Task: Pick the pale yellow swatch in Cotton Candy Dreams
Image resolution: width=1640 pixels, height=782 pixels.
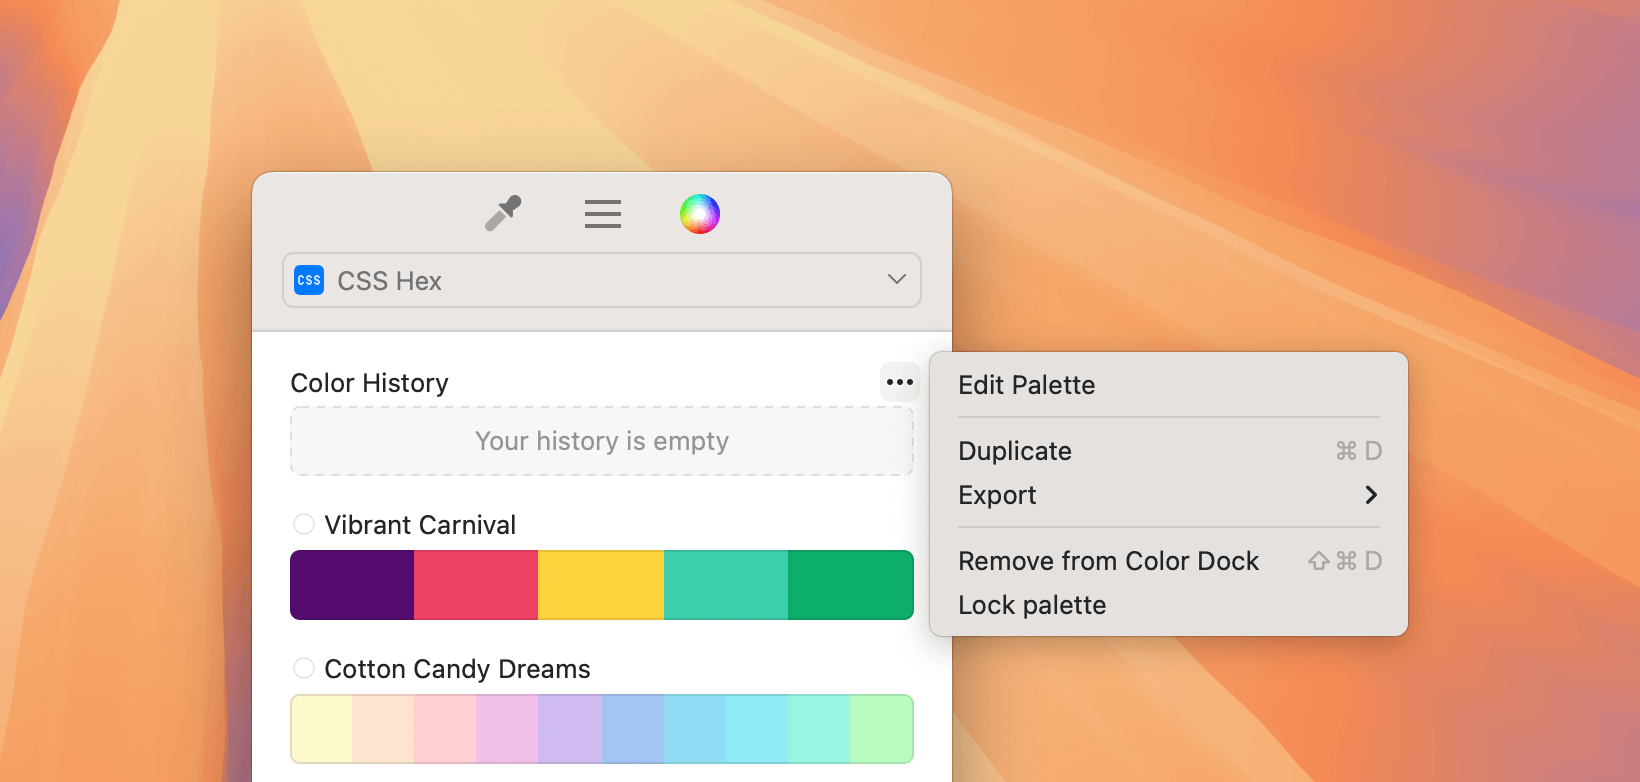Action: [x=322, y=729]
